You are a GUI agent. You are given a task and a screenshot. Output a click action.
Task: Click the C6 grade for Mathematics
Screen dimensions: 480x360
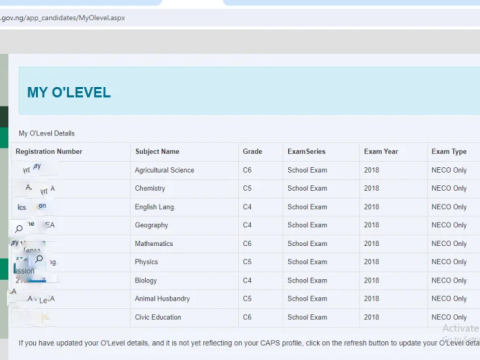(x=247, y=244)
